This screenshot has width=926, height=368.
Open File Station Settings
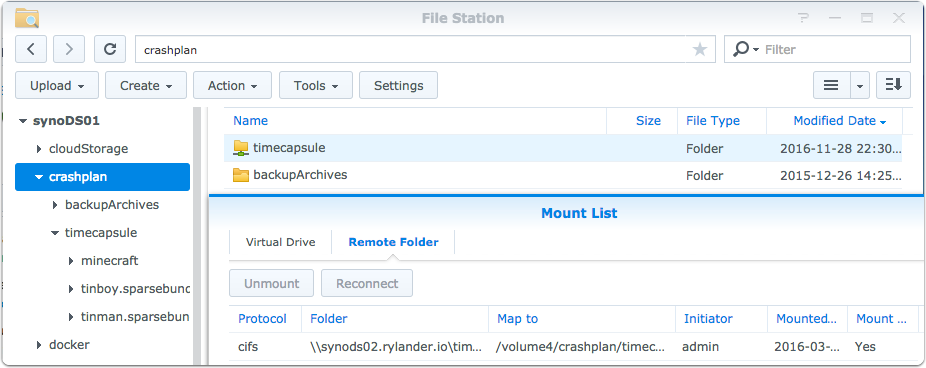pos(399,86)
